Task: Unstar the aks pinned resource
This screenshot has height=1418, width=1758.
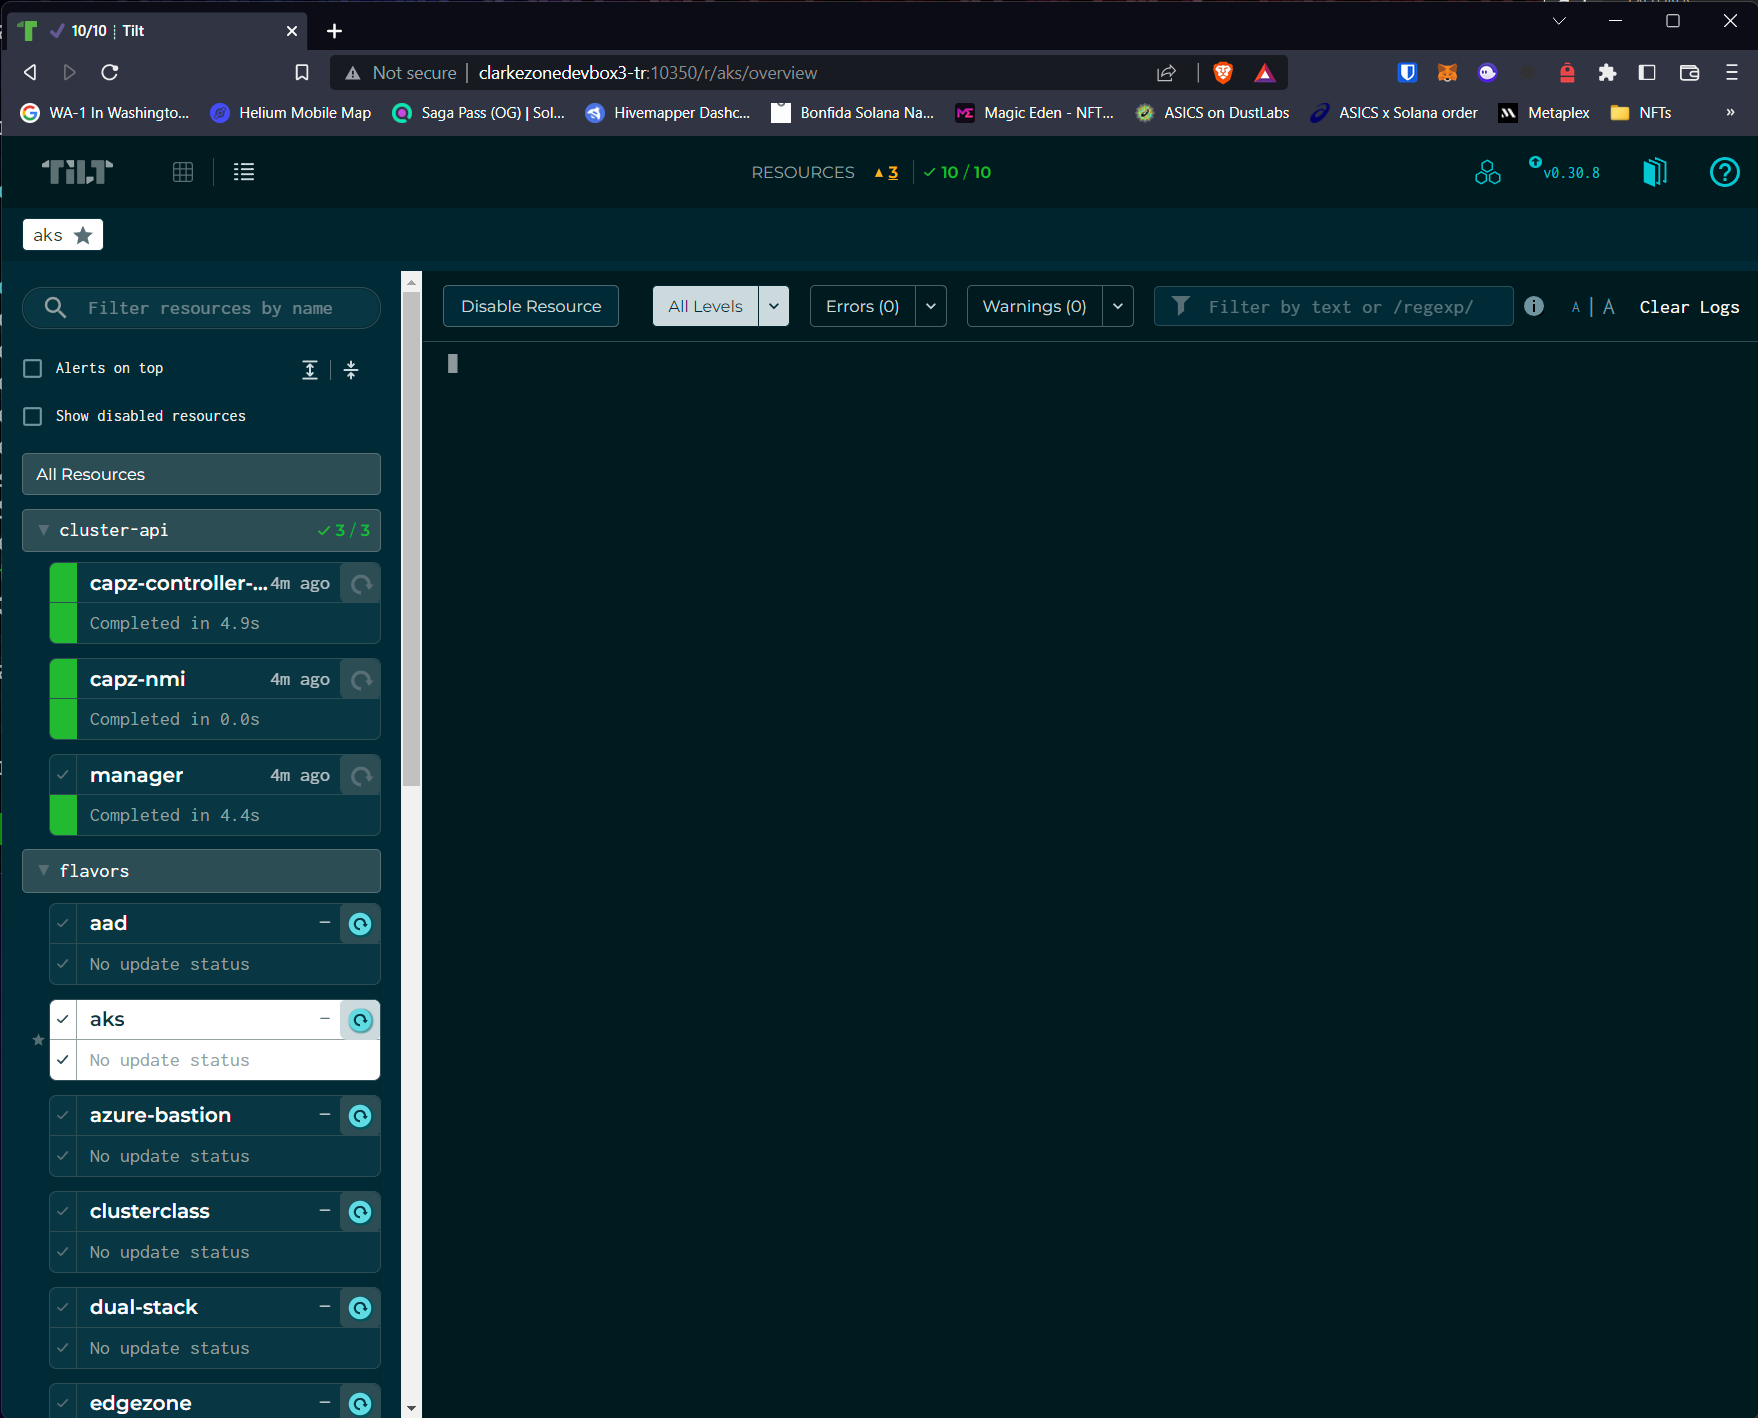Action: coord(83,235)
